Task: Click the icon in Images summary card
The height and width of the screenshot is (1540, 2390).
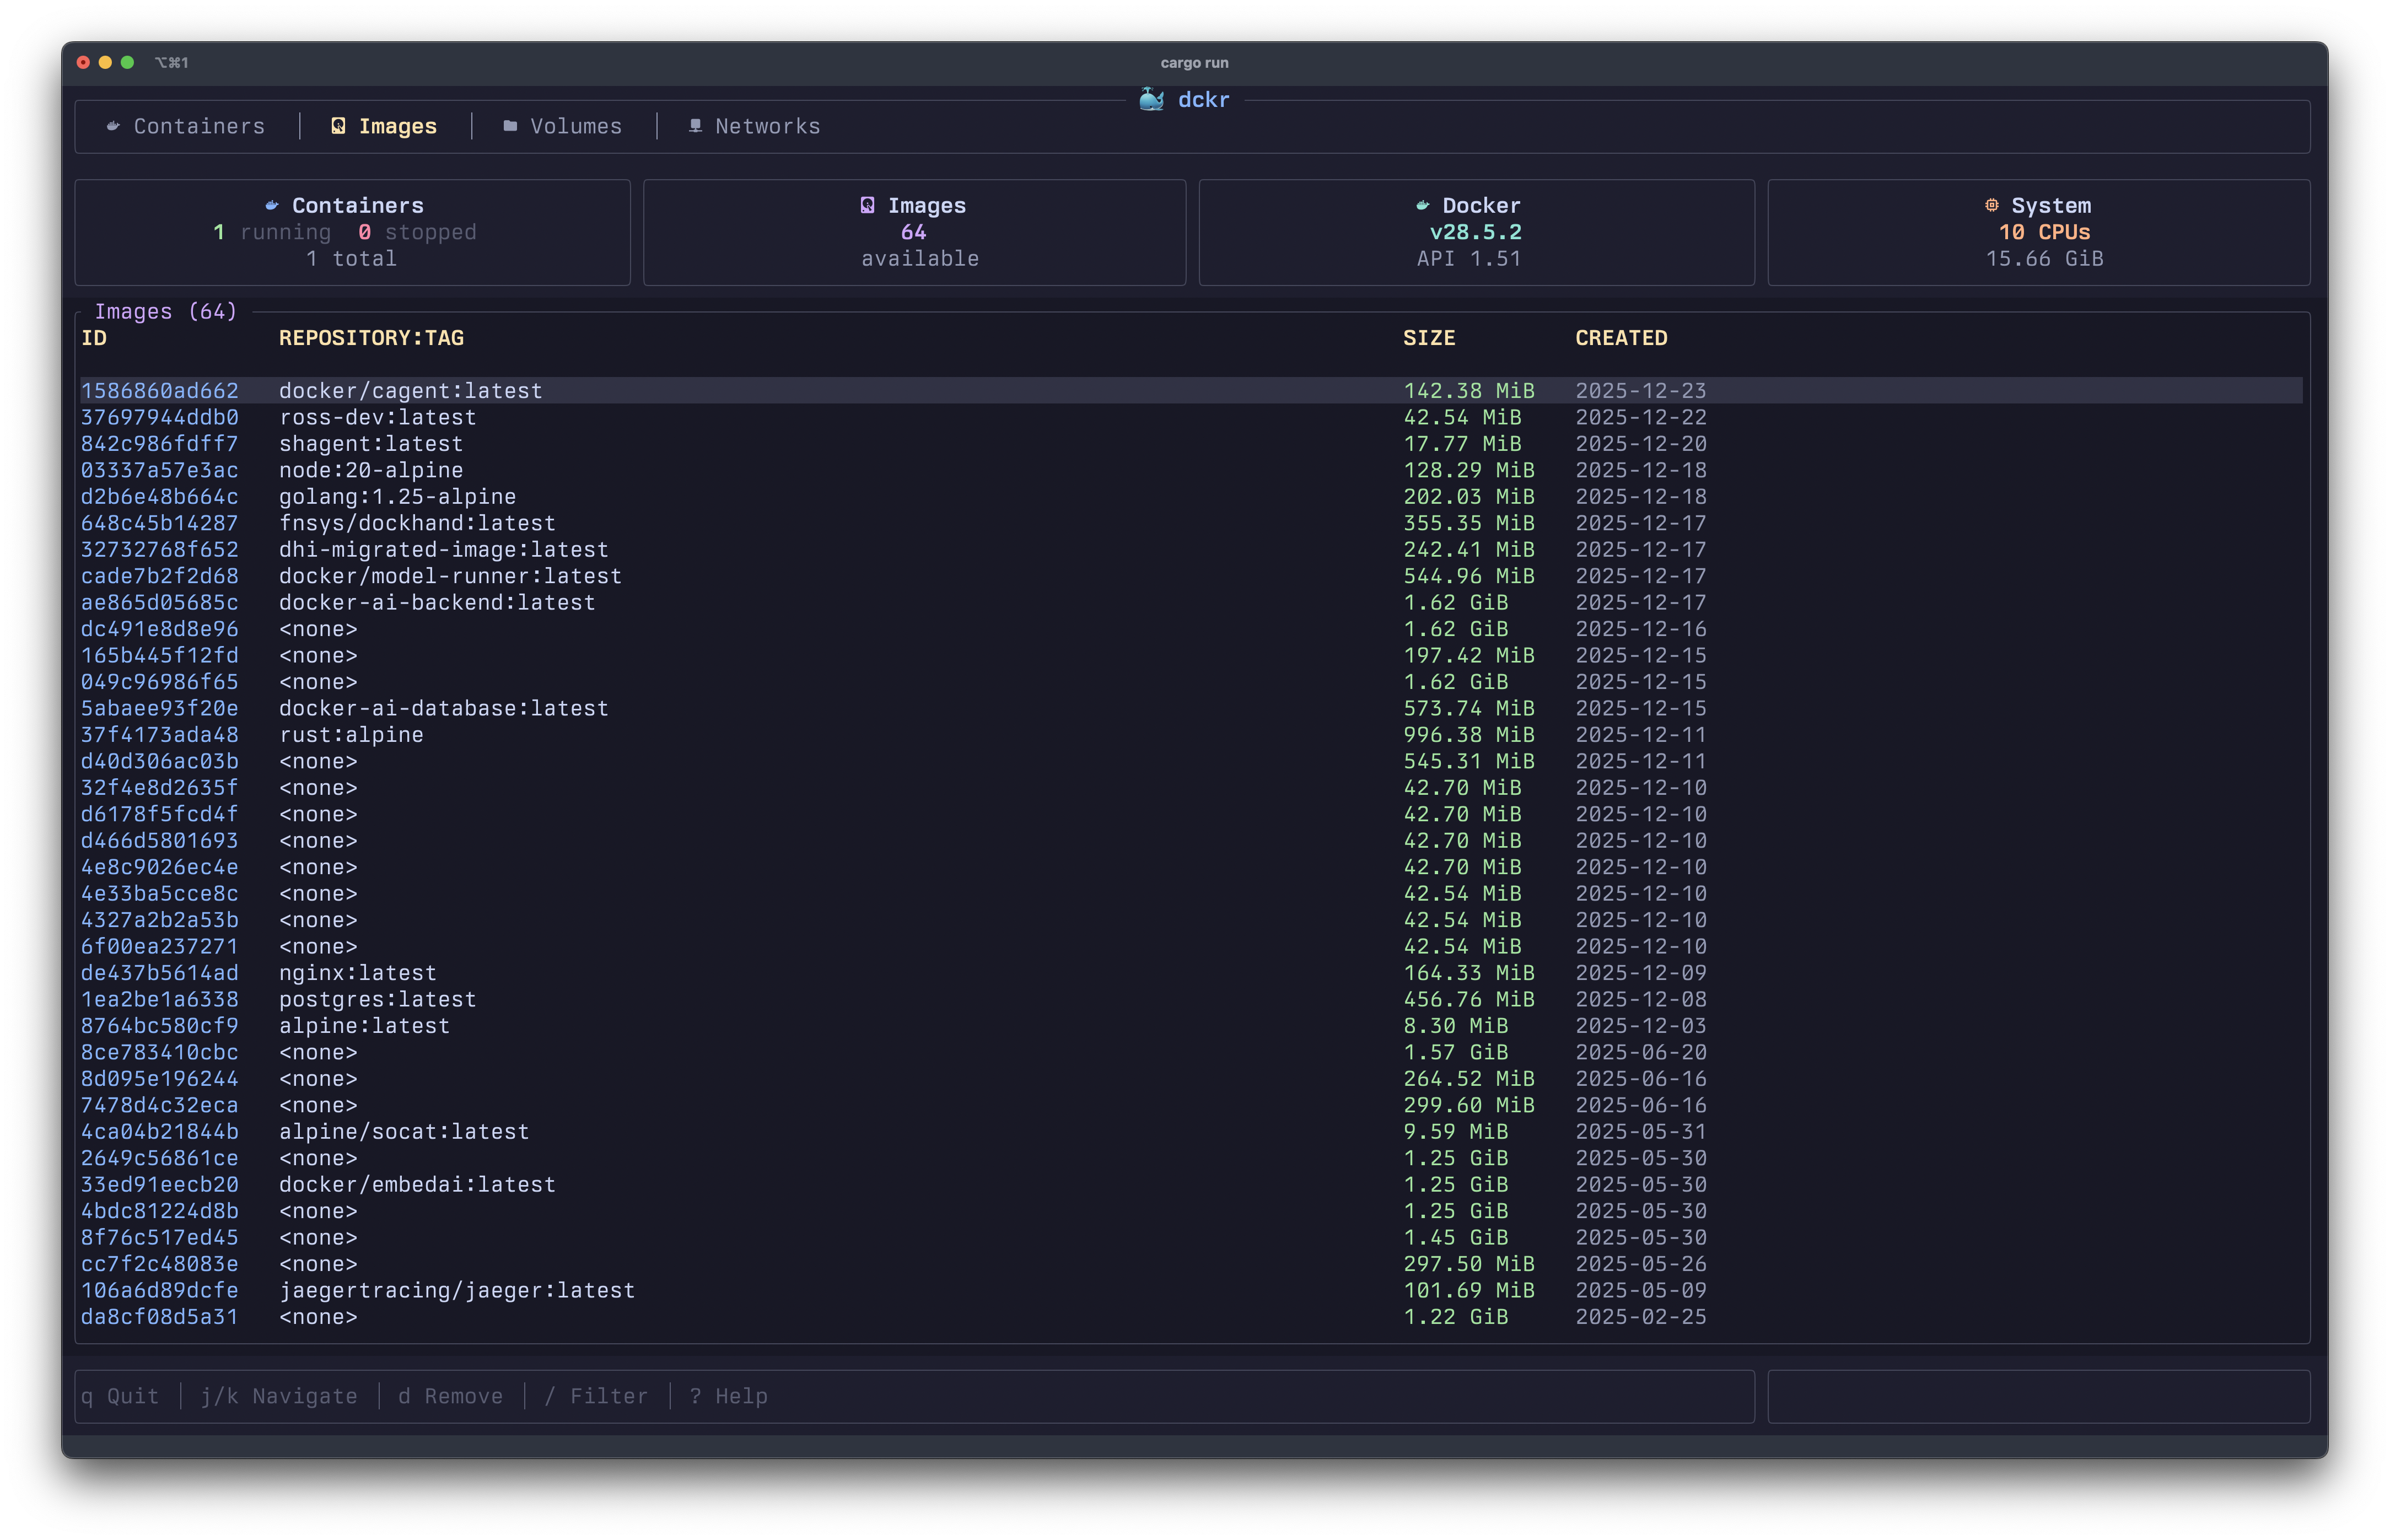Action: point(867,205)
